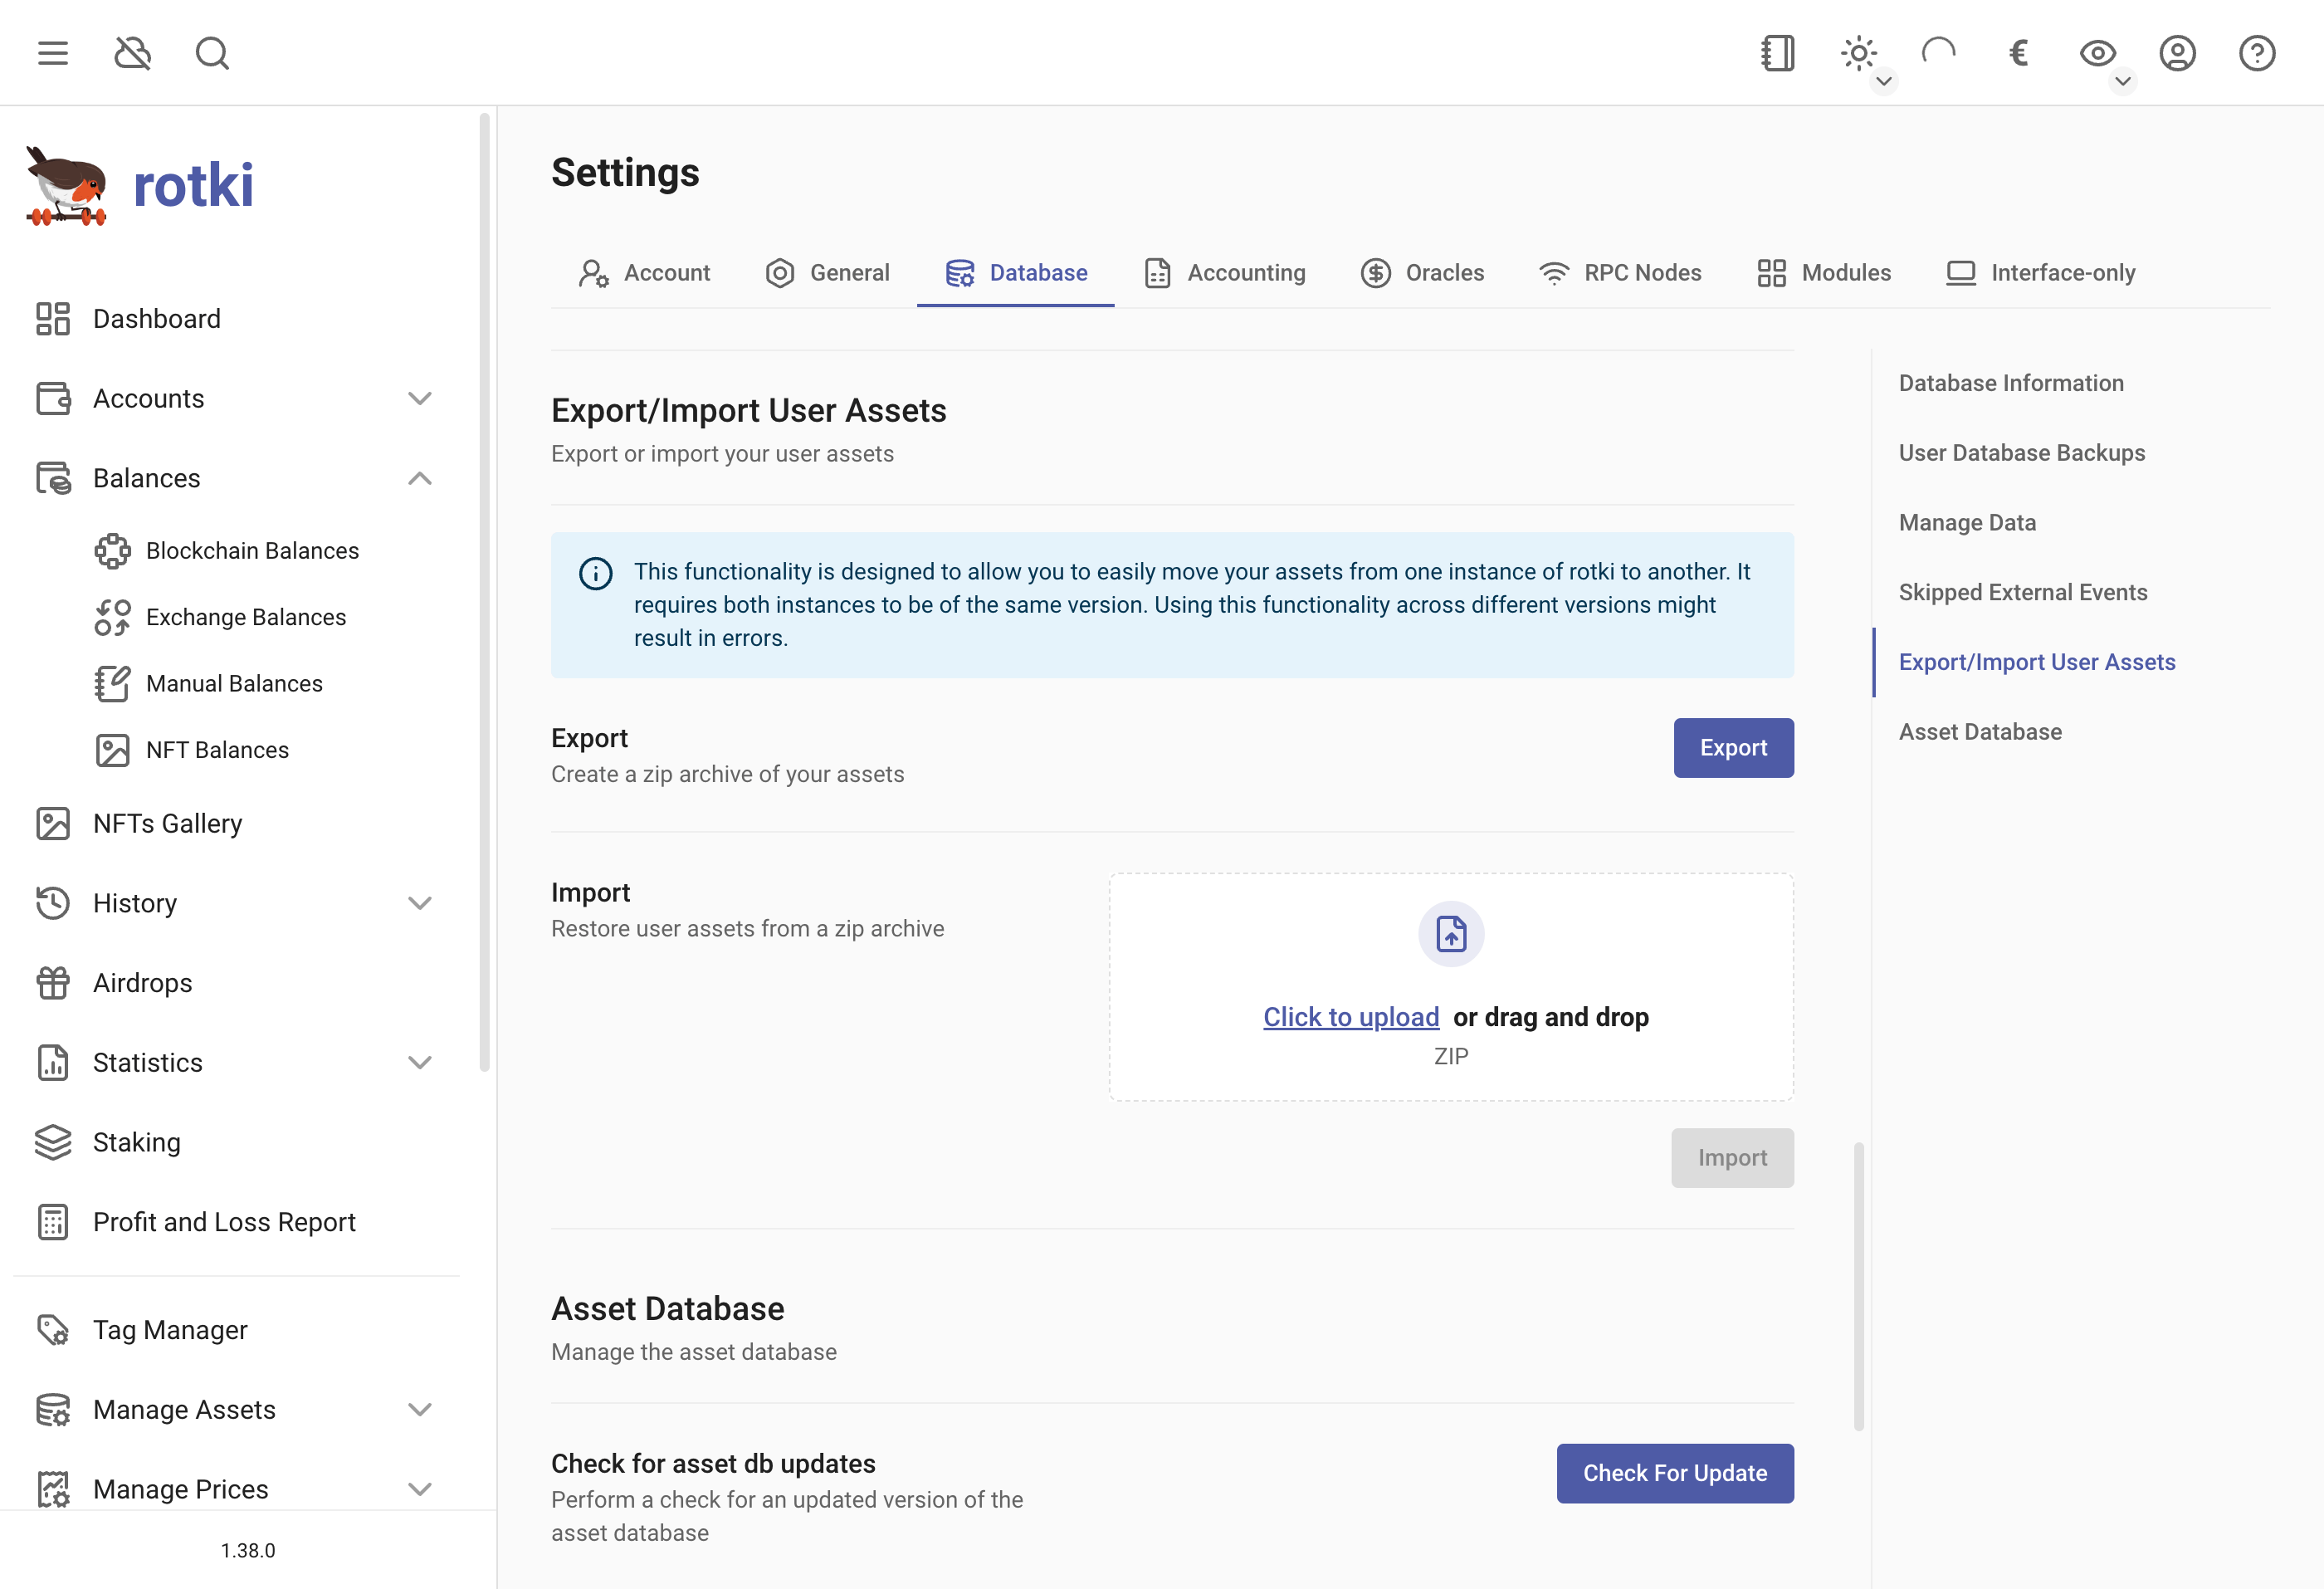Open privacy mode options chevron

pos(2122,81)
